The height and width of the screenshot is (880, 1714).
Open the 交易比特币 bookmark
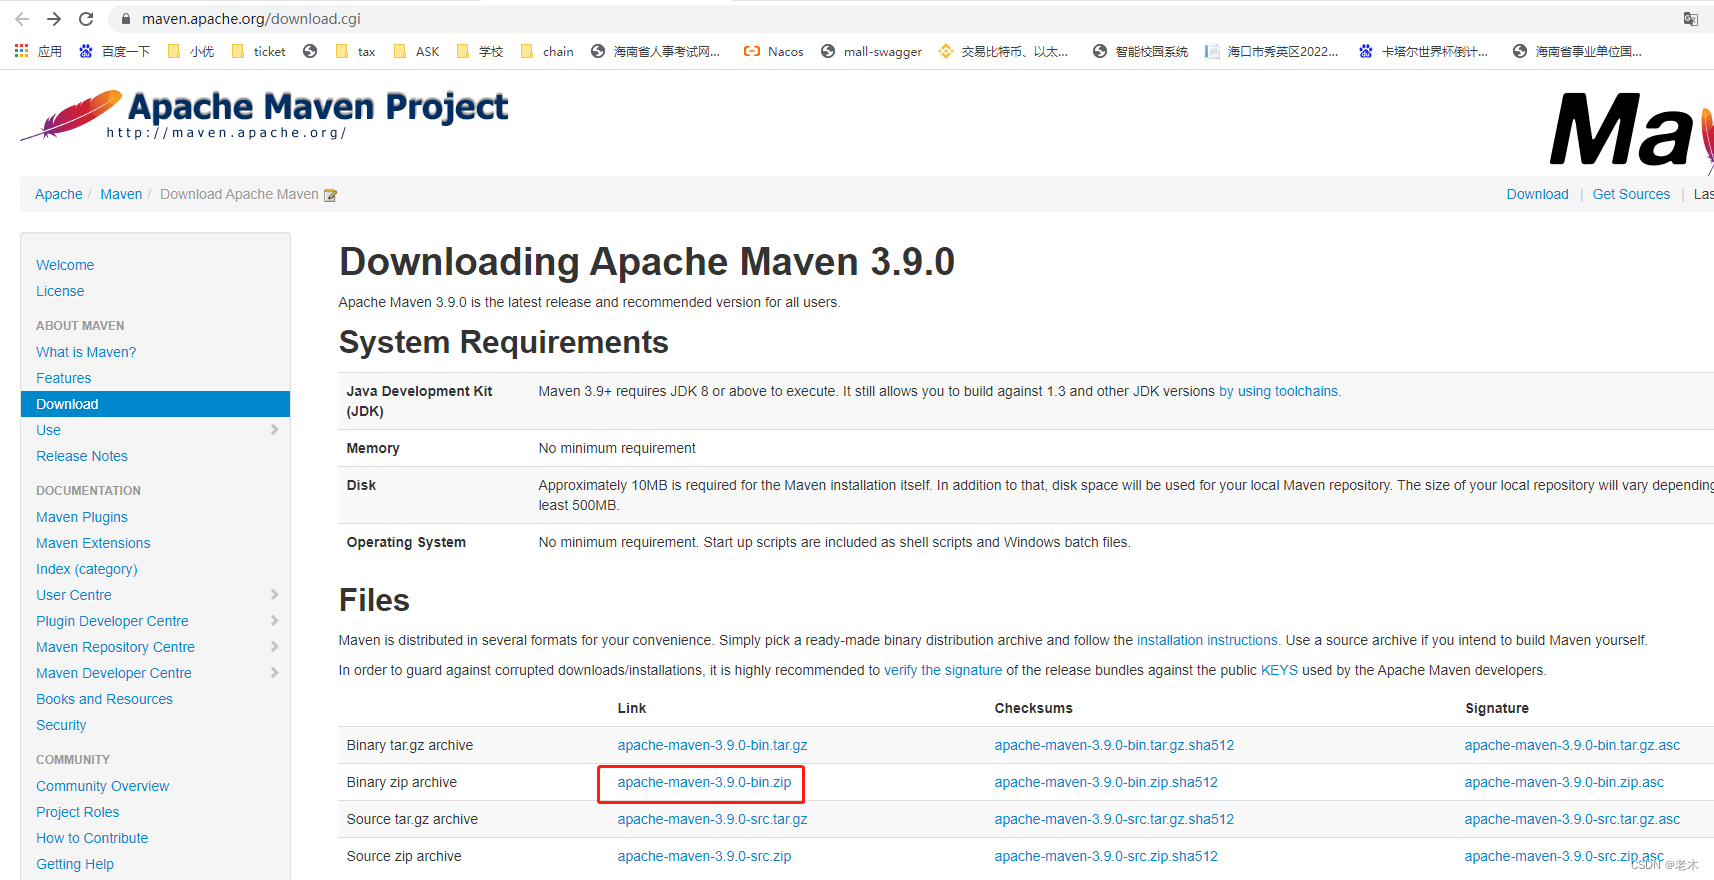click(1003, 51)
